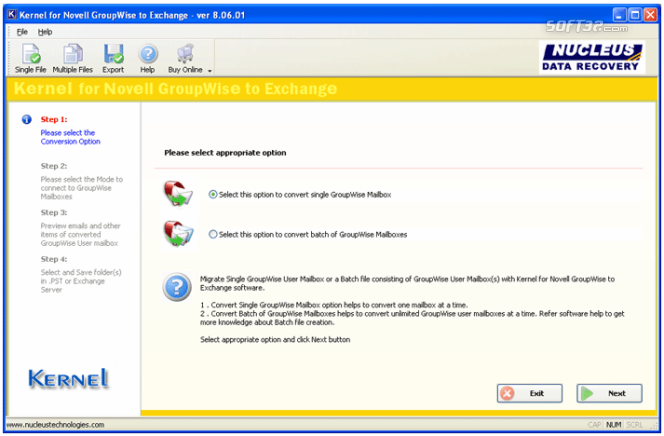Screen dimensions: 664x436
Task: Expand the Buy Online dropdown arrow
Action: coord(210,71)
